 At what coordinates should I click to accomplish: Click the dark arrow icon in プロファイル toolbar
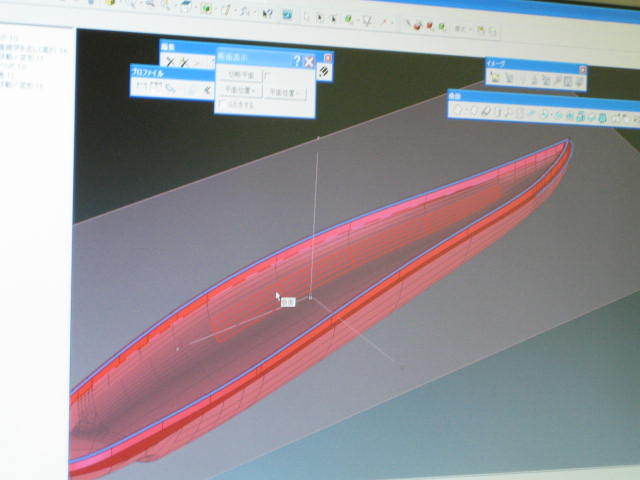coord(208,90)
